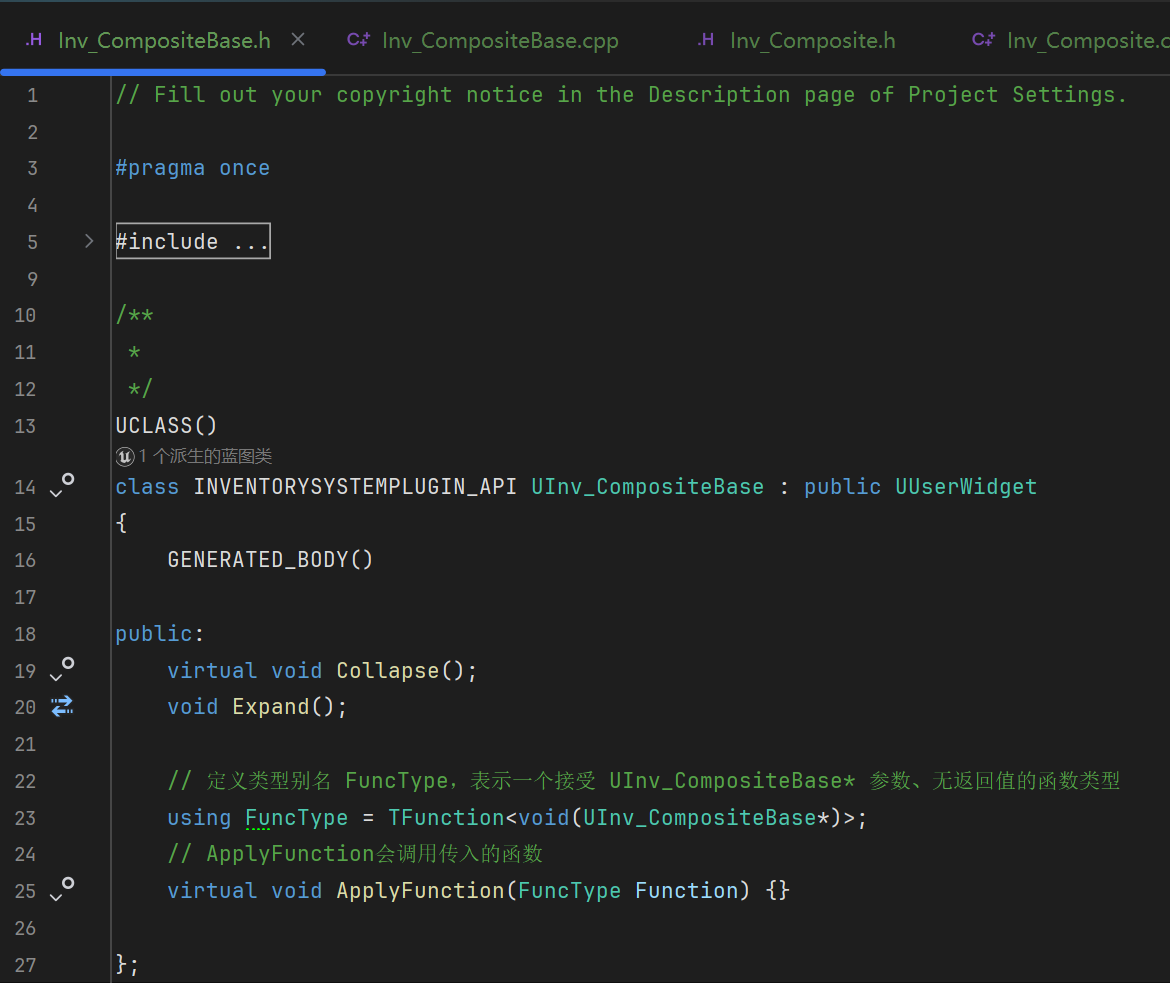The height and width of the screenshot is (983, 1170).
Task: Click the declaration/definition switch icon on line 20
Action: coord(62,706)
